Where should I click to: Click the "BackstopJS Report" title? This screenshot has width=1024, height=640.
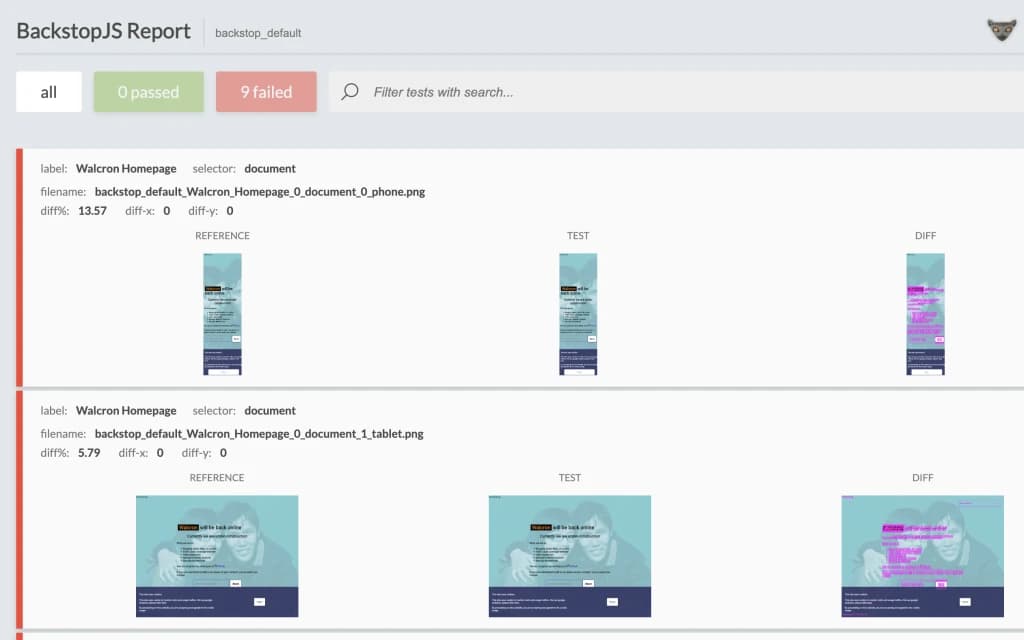point(103,31)
